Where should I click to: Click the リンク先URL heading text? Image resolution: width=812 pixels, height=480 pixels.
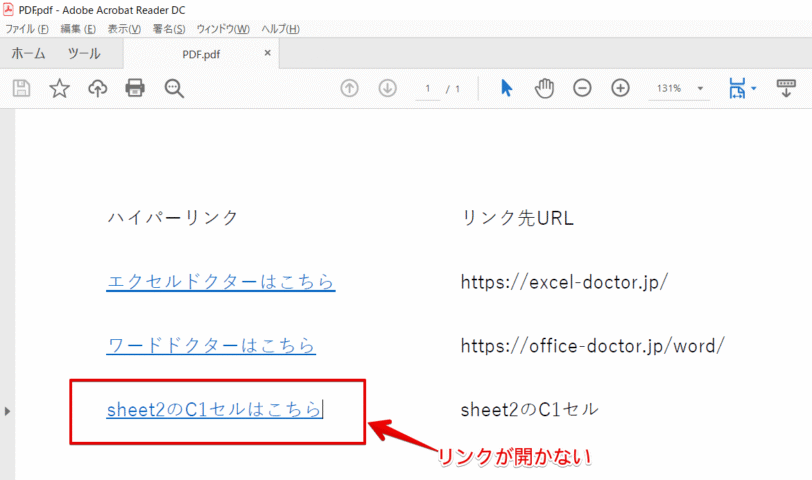(x=517, y=218)
